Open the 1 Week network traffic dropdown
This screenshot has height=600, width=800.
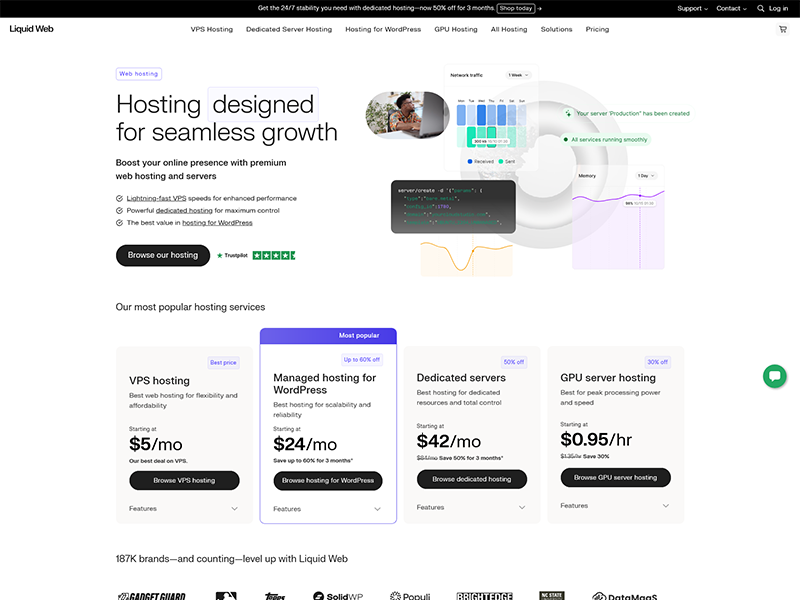[518, 75]
